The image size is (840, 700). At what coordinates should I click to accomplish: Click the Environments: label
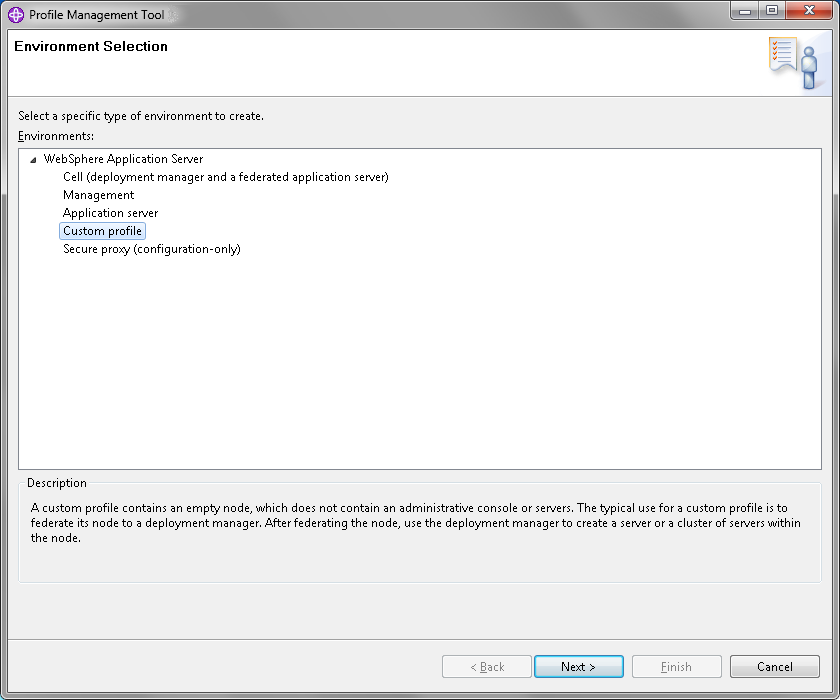pyautogui.click(x=56, y=136)
